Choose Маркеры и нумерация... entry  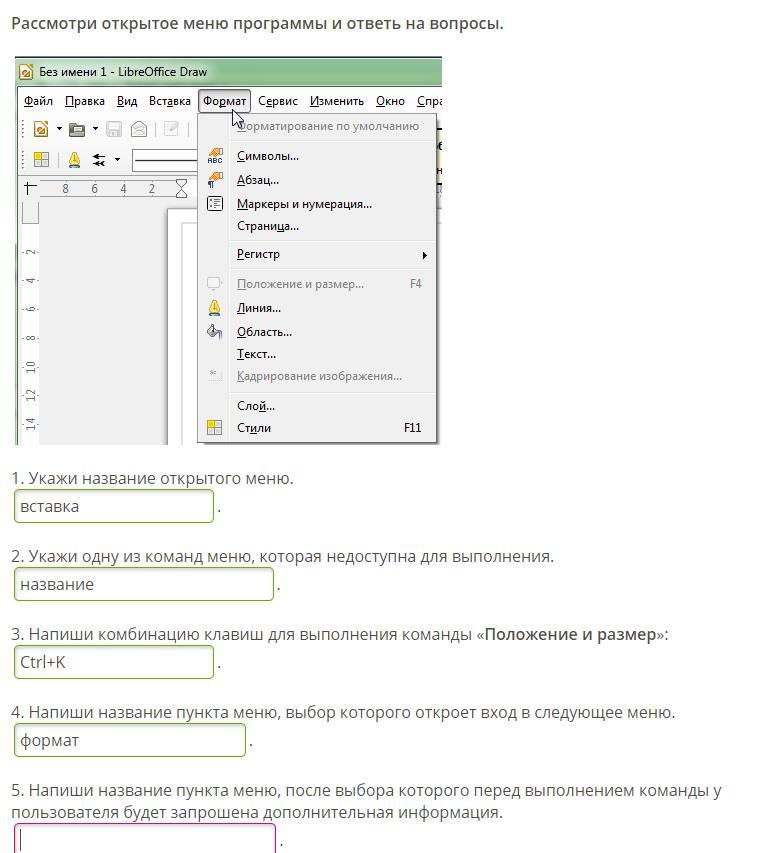coord(318,204)
